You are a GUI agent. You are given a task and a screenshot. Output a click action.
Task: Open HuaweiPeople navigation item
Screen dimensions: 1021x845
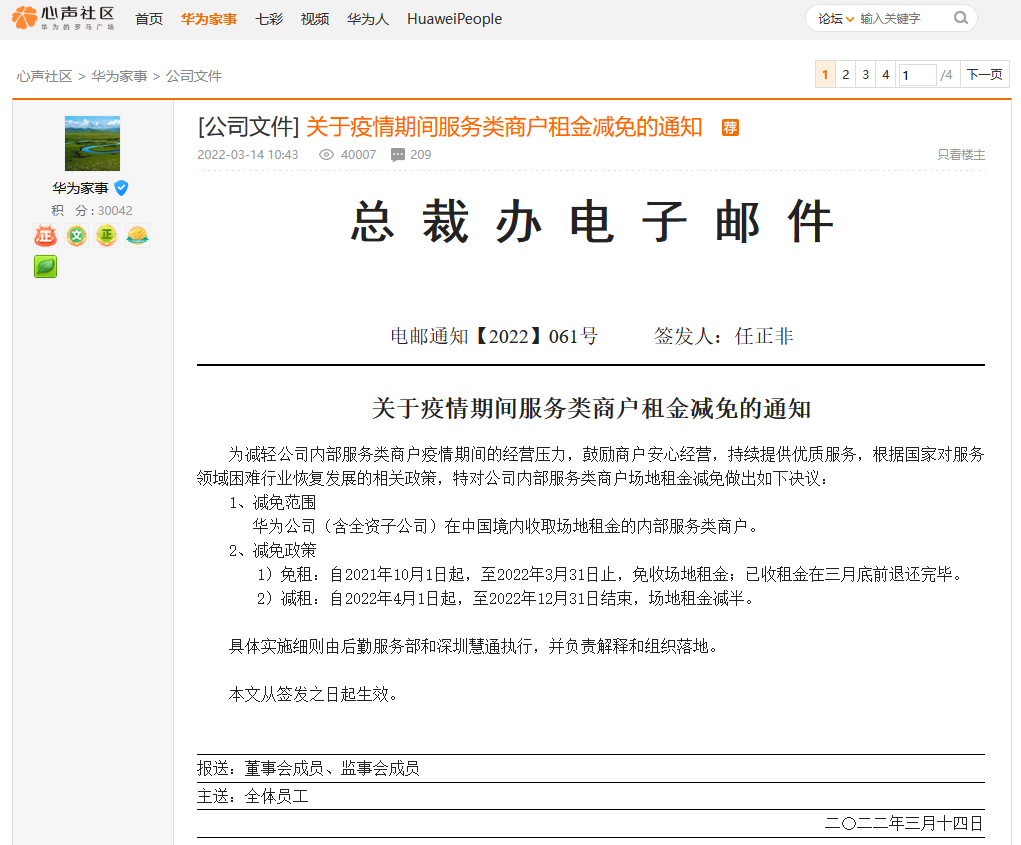455,20
